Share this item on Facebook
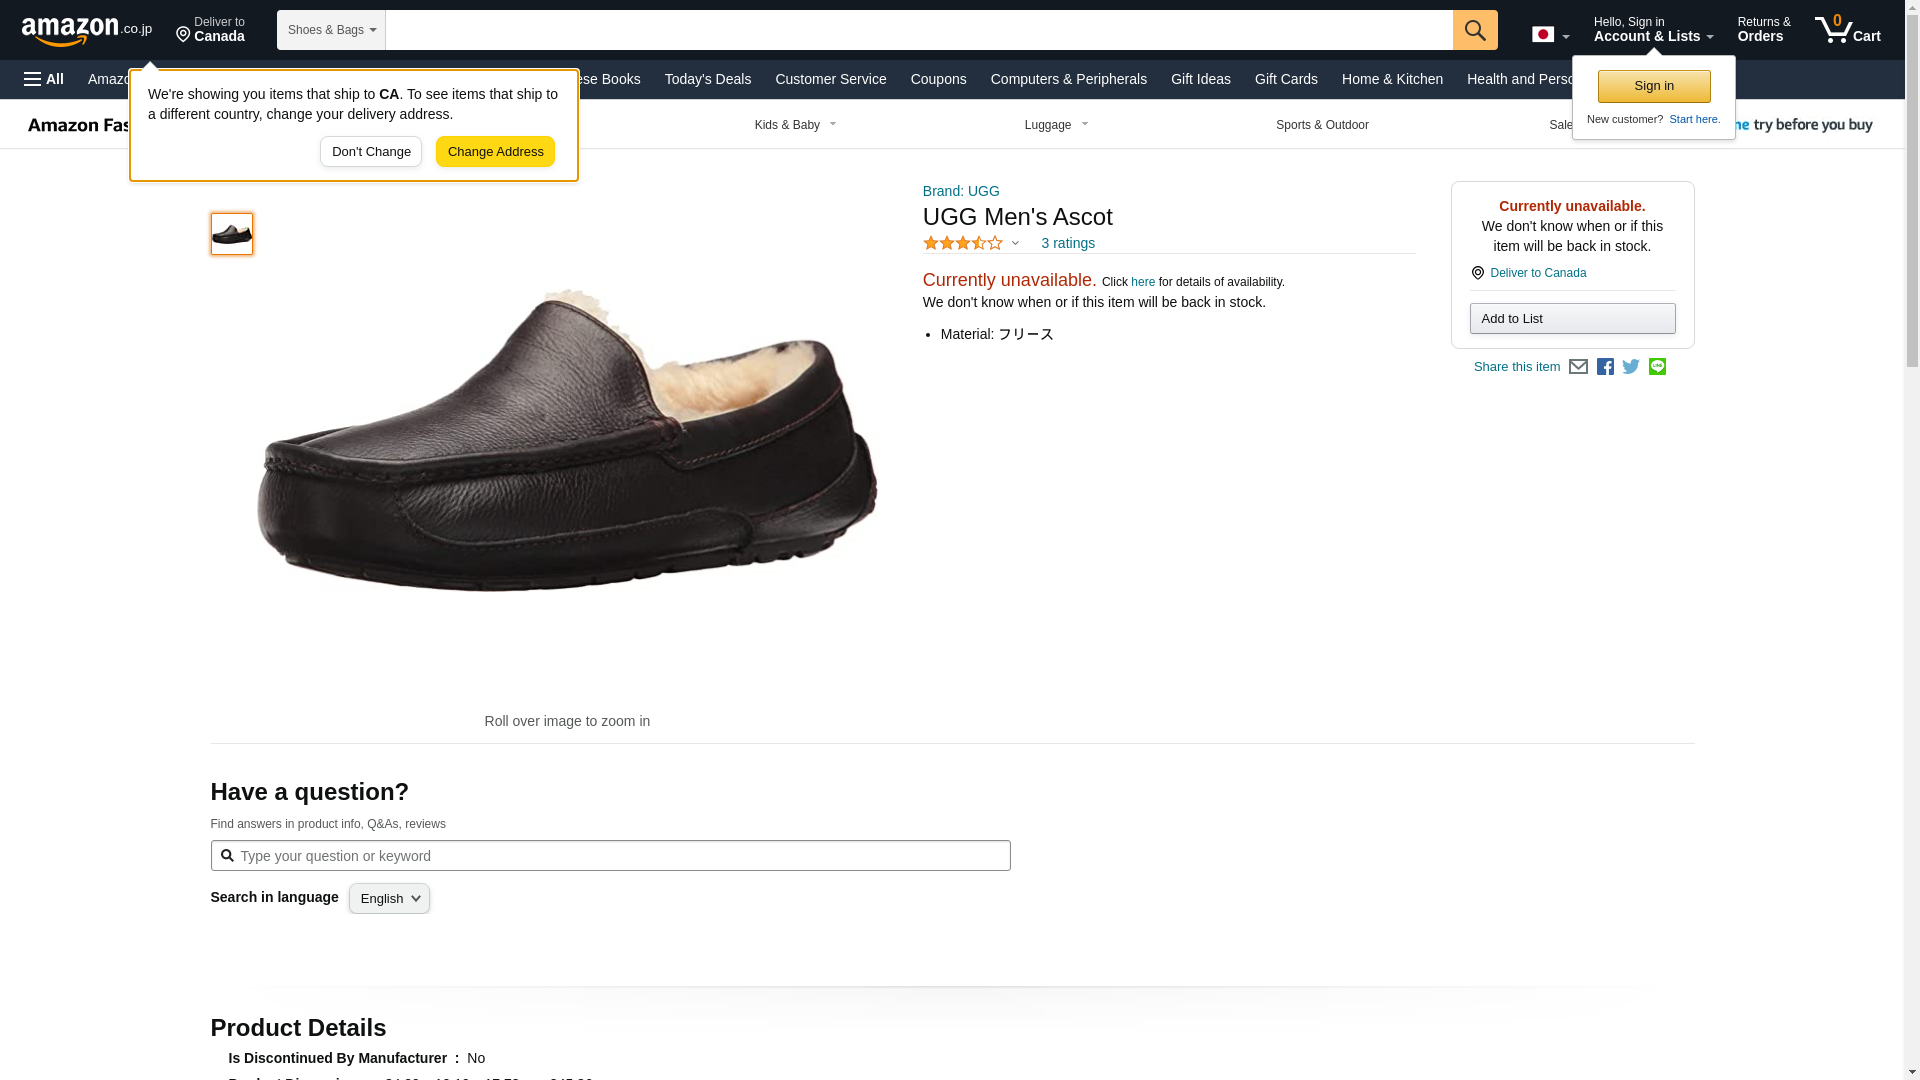The height and width of the screenshot is (1080, 1920). [1605, 367]
